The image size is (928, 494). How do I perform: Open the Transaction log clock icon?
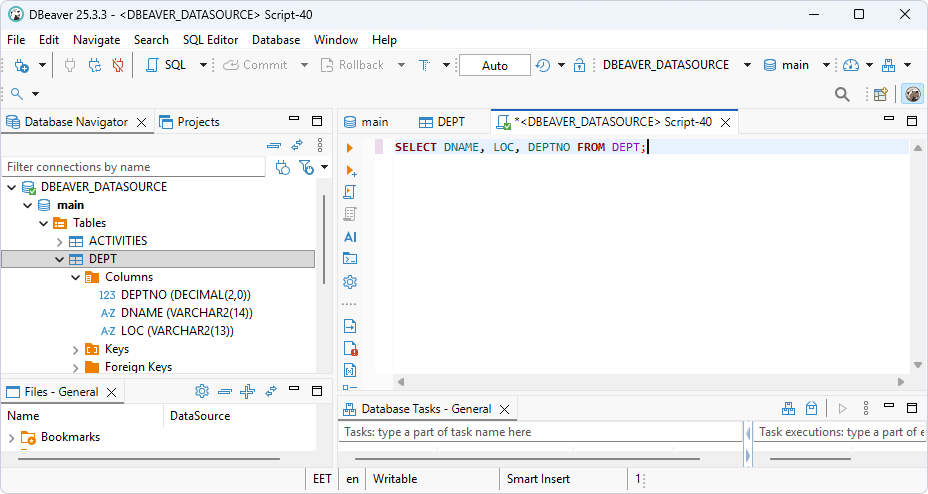coord(543,65)
